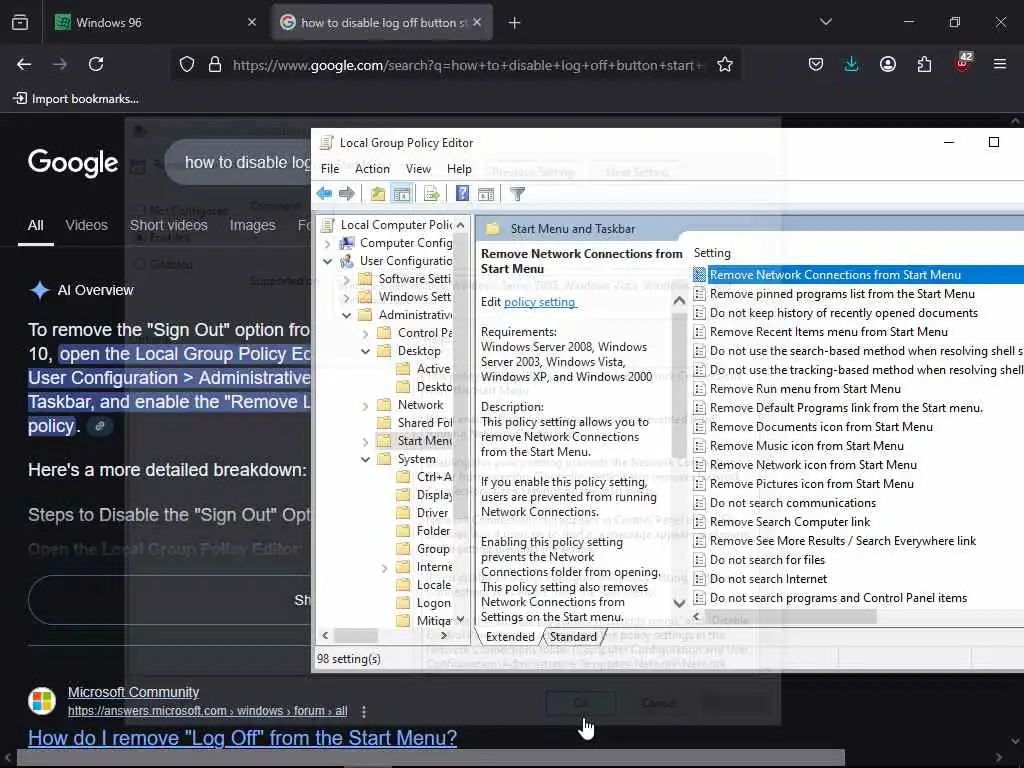This screenshot has width=1024, height=768.
Task: Open the Action menu in Group Policy Editor
Action: pyautogui.click(x=372, y=168)
